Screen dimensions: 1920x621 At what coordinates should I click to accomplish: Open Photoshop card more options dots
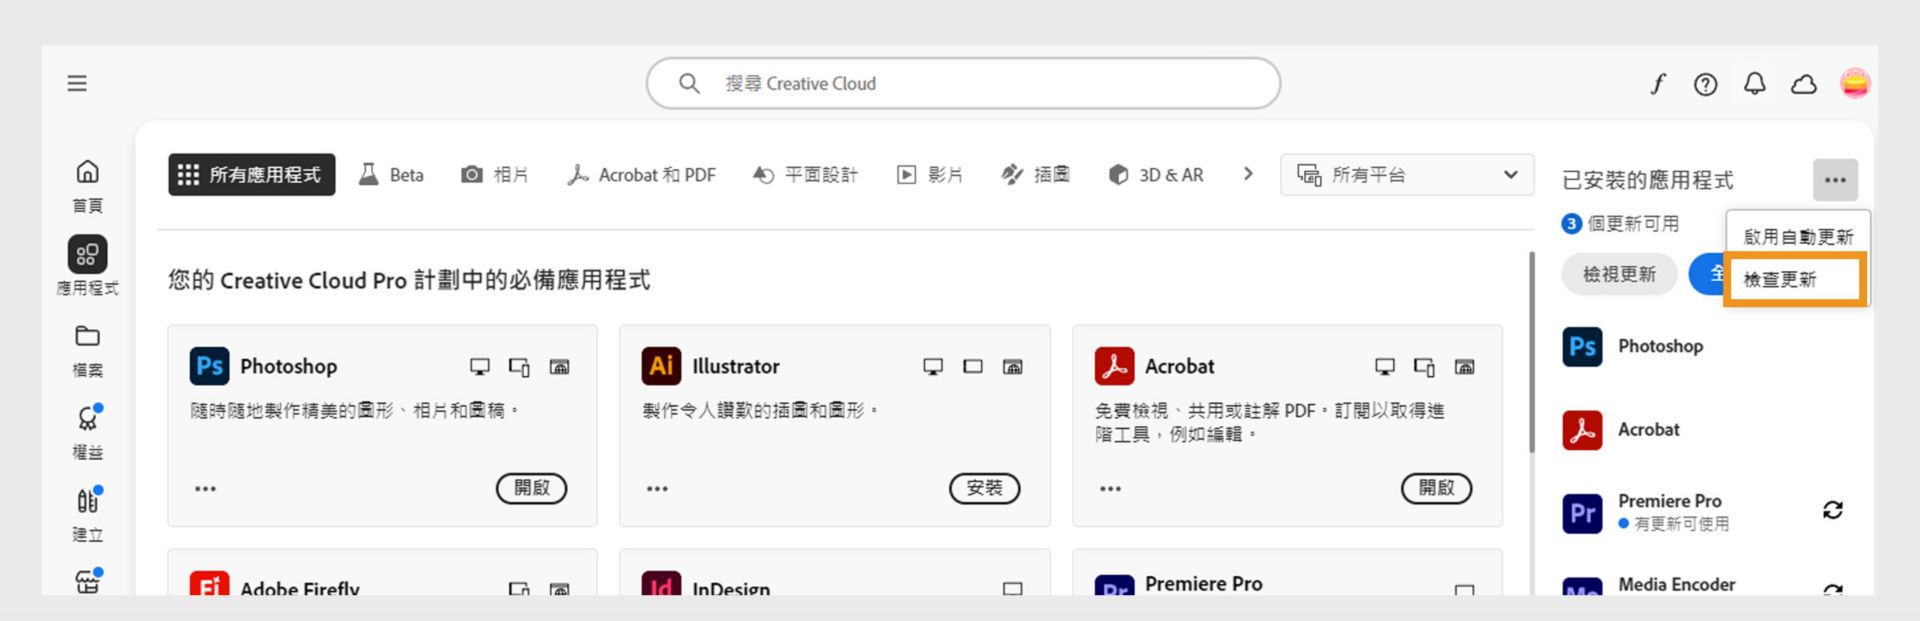(x=205, y=489)
